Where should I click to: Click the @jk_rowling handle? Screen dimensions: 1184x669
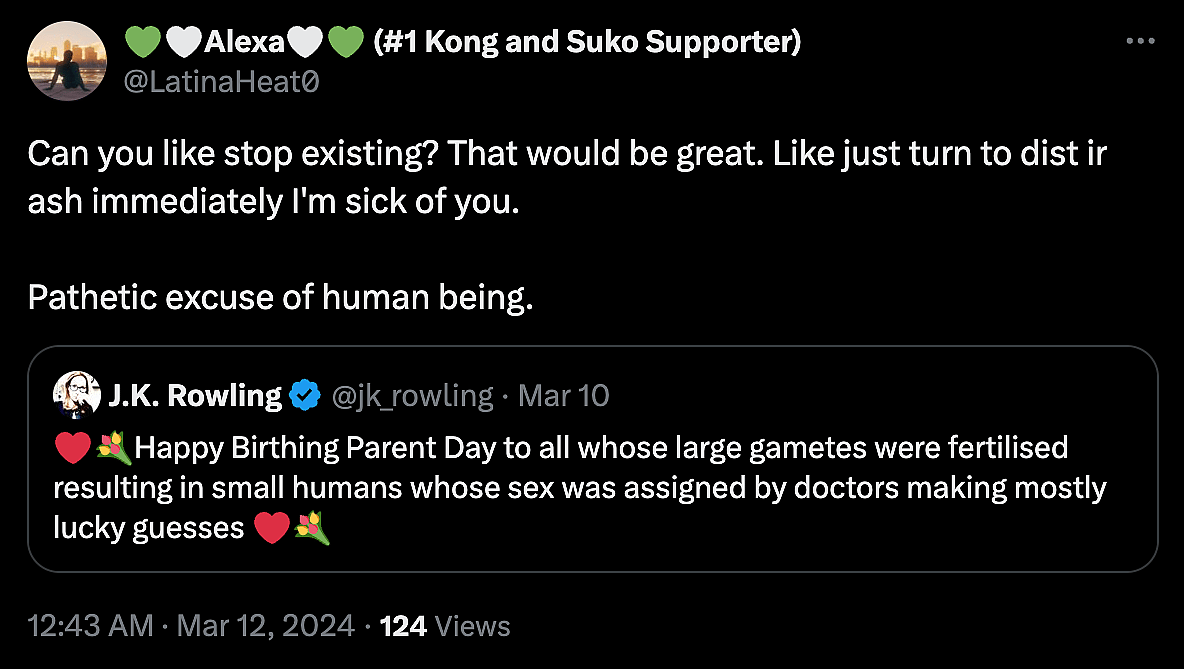click(x=412, y=396)
